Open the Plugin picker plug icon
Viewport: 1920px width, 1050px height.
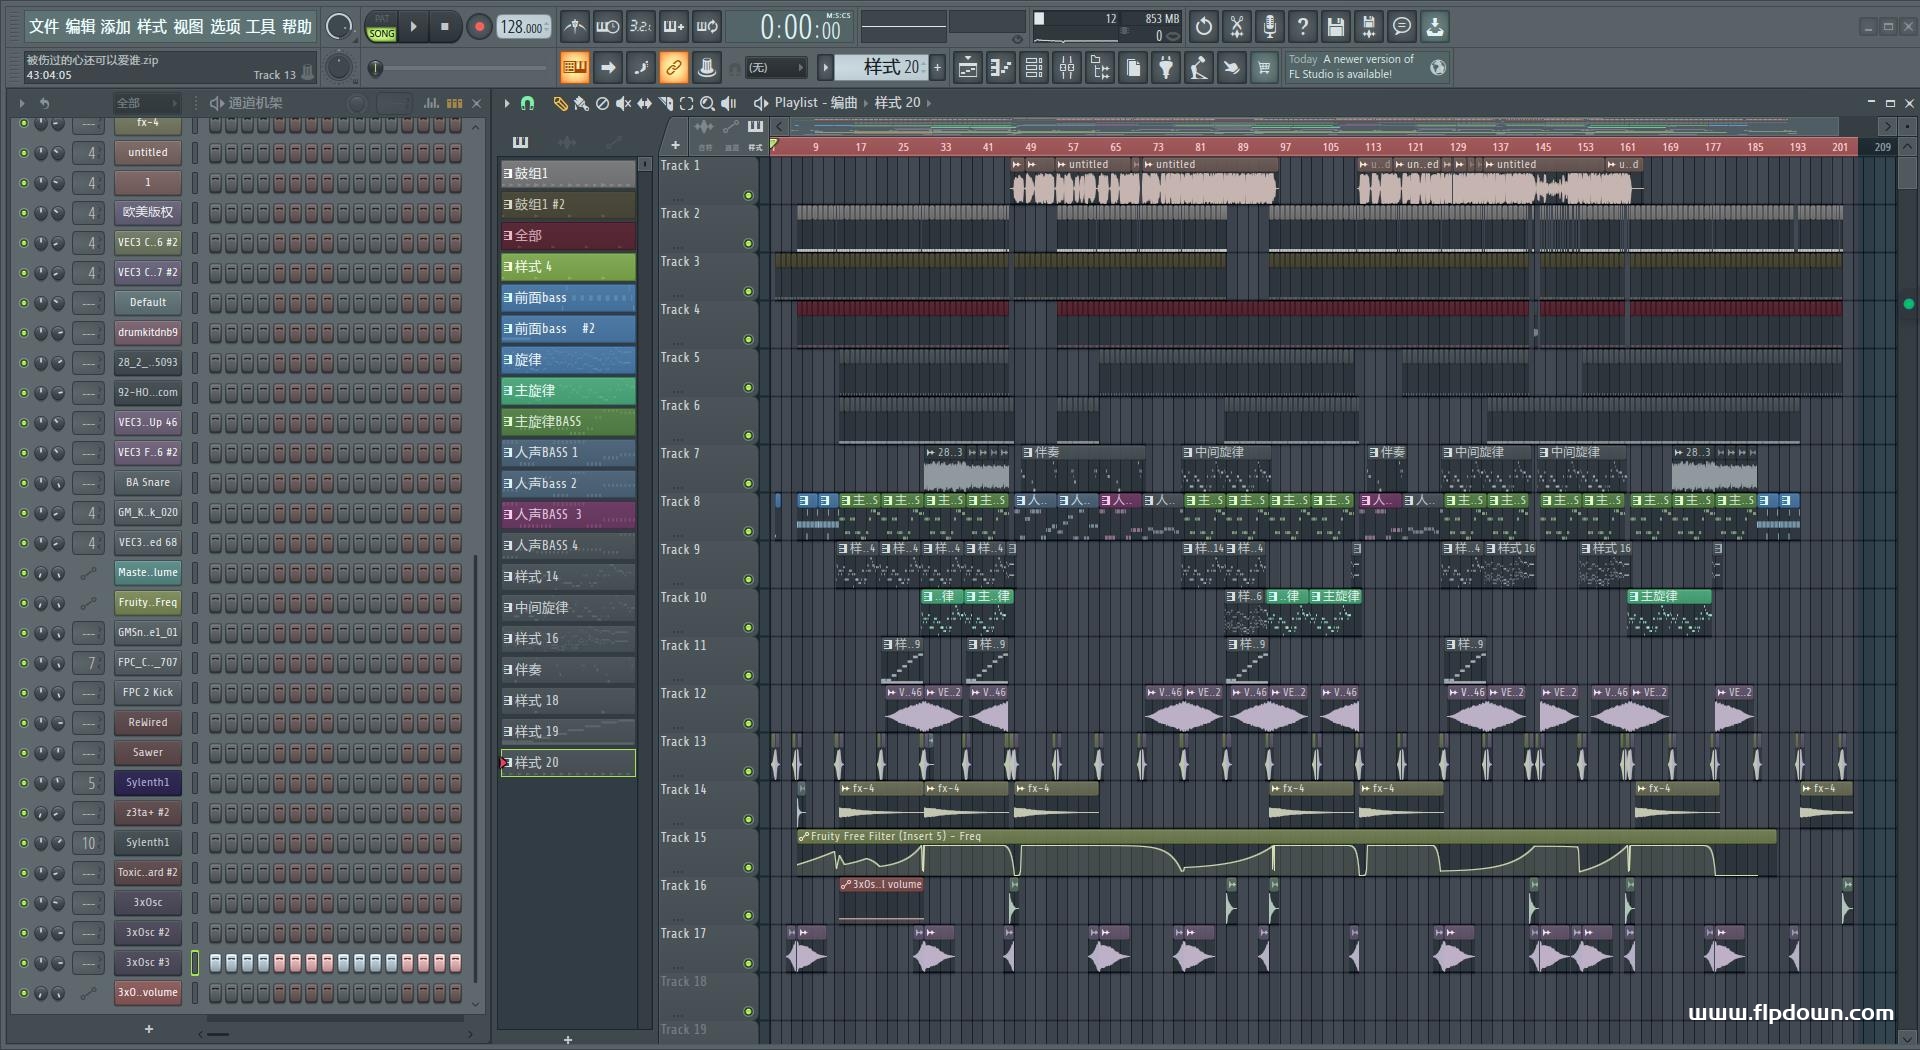tap(1166, 68)
